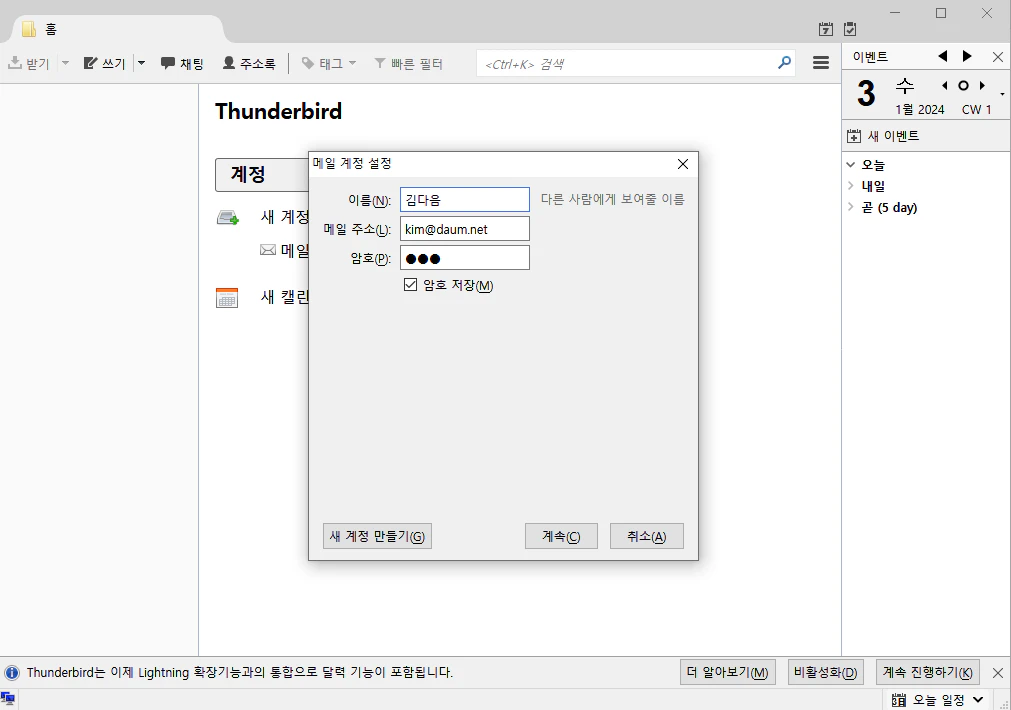This screenshot has height=710, width=1011.
Task: Go to next events with right arrow
Action: click(x=967, y=56)
